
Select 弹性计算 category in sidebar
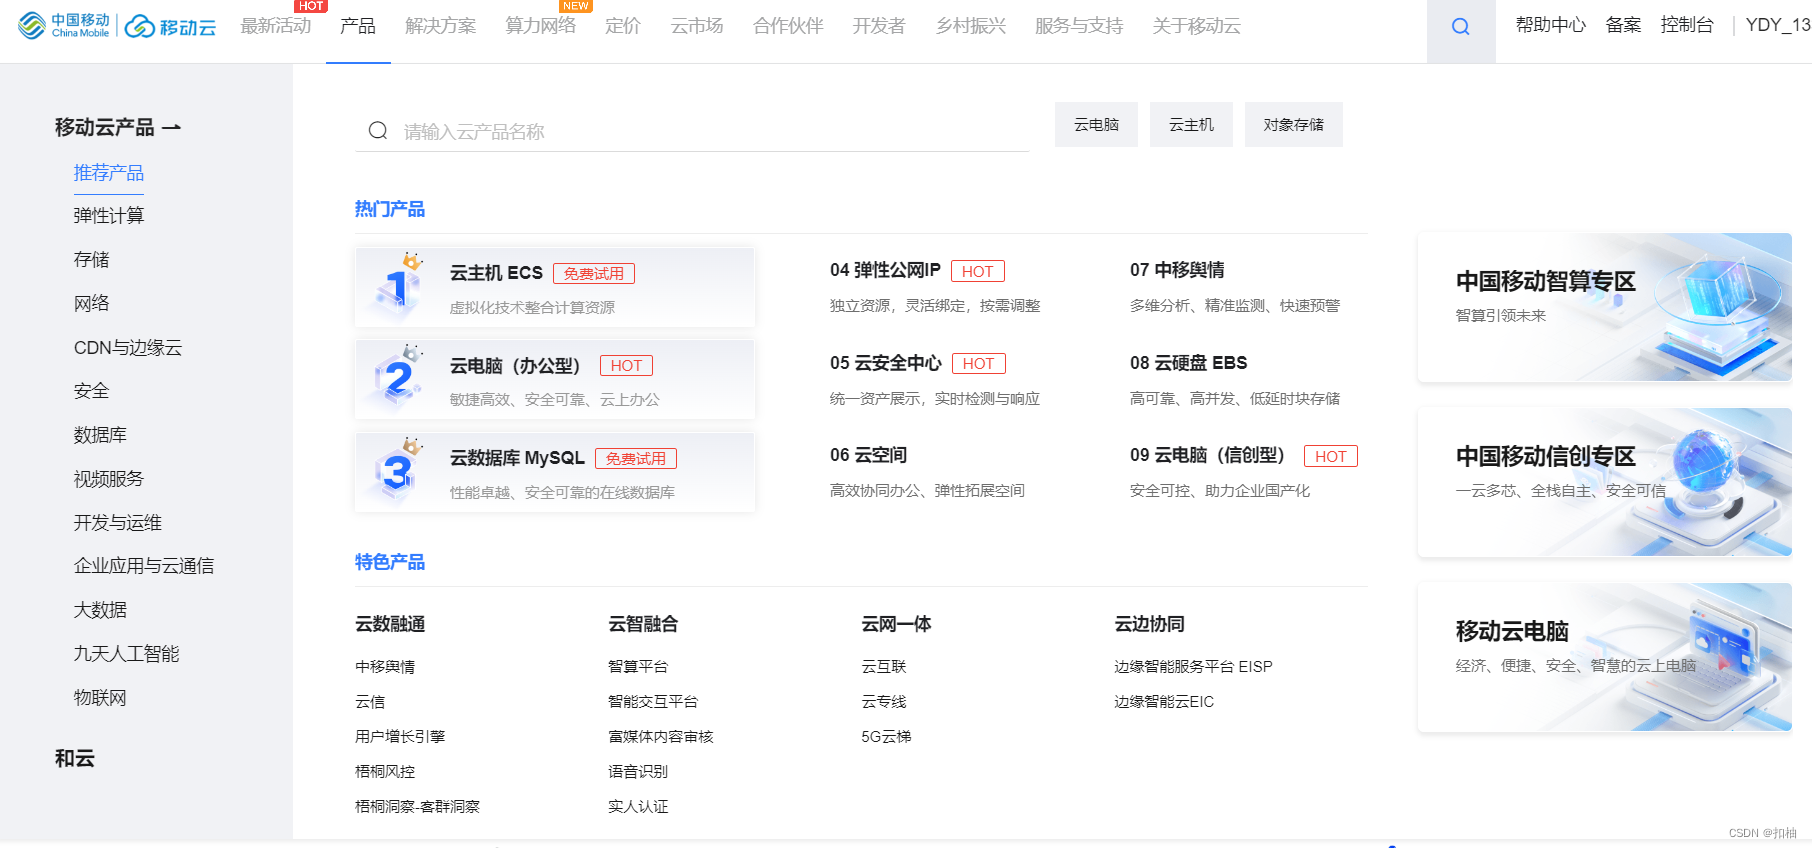(109, 216)
